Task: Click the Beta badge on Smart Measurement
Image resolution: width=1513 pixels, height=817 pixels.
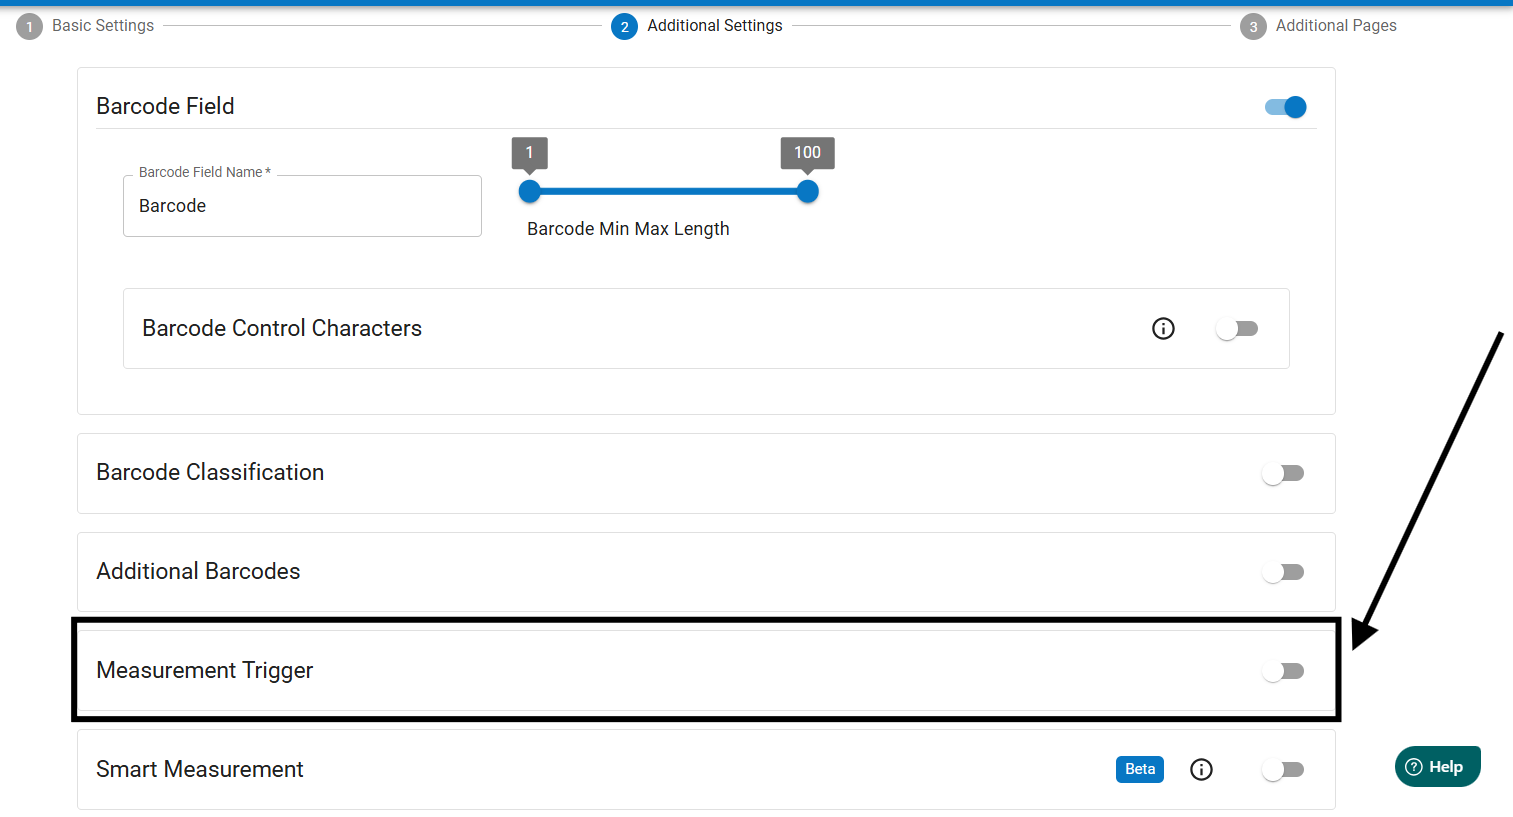Action: pos(1139,769)
